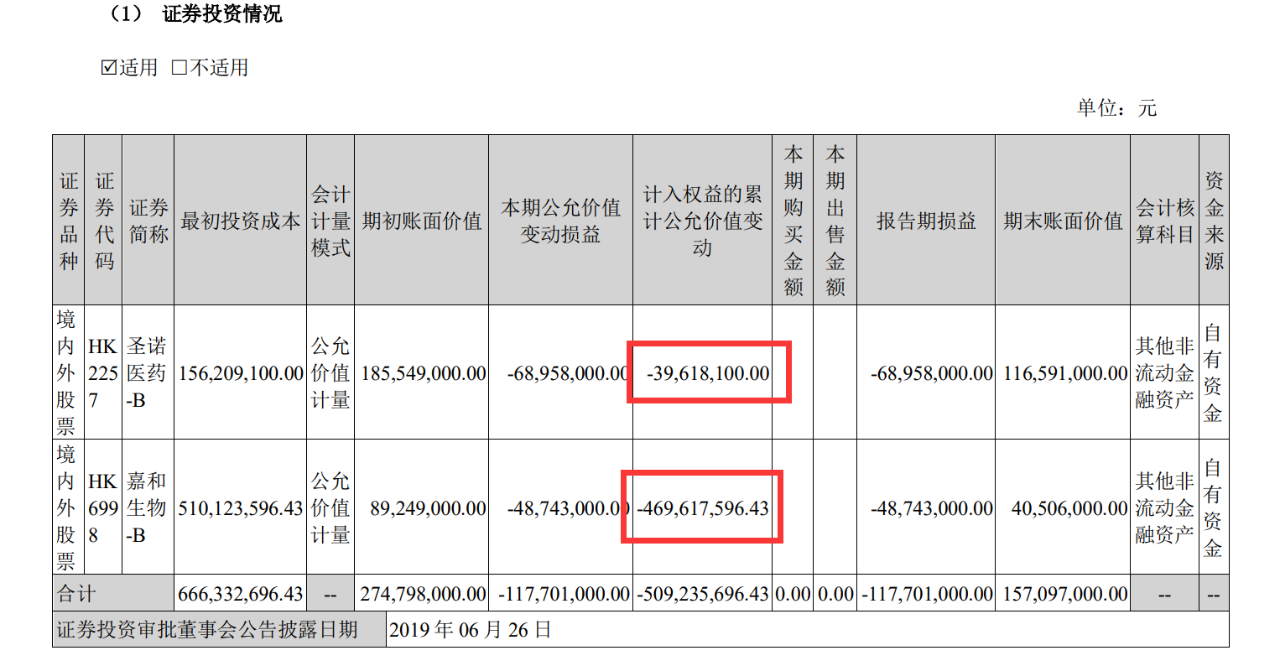Select the 期末账面价值 column header
Image resolution: width=1280 pixels, height=656 pixels.
tap(1063, 222)
